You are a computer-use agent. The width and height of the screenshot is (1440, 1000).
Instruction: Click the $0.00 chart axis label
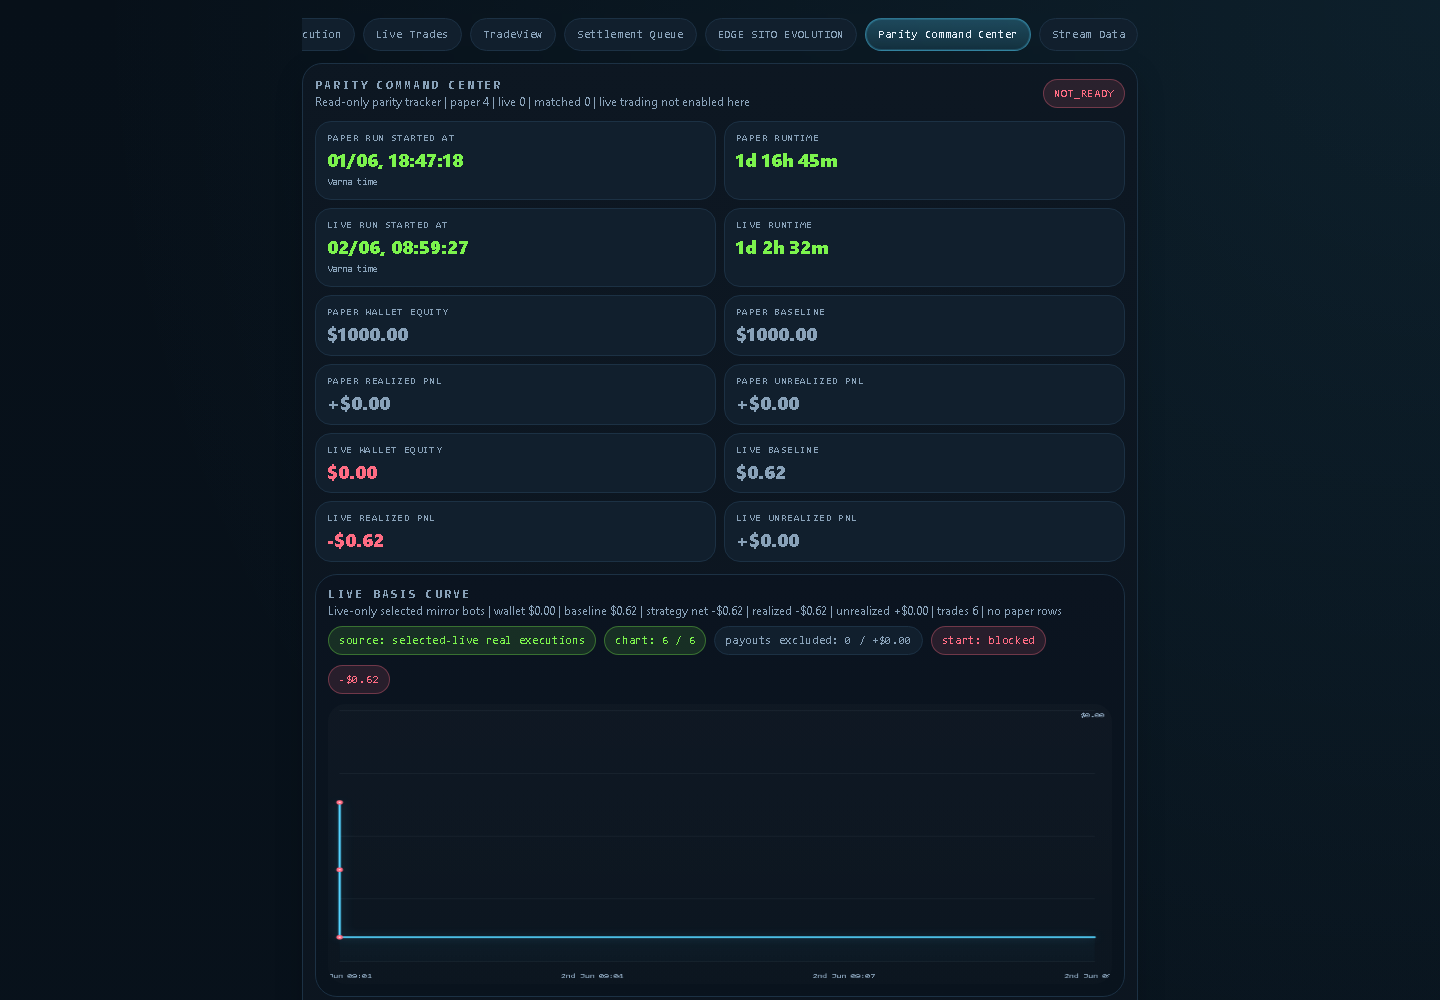coord(1092,716)
